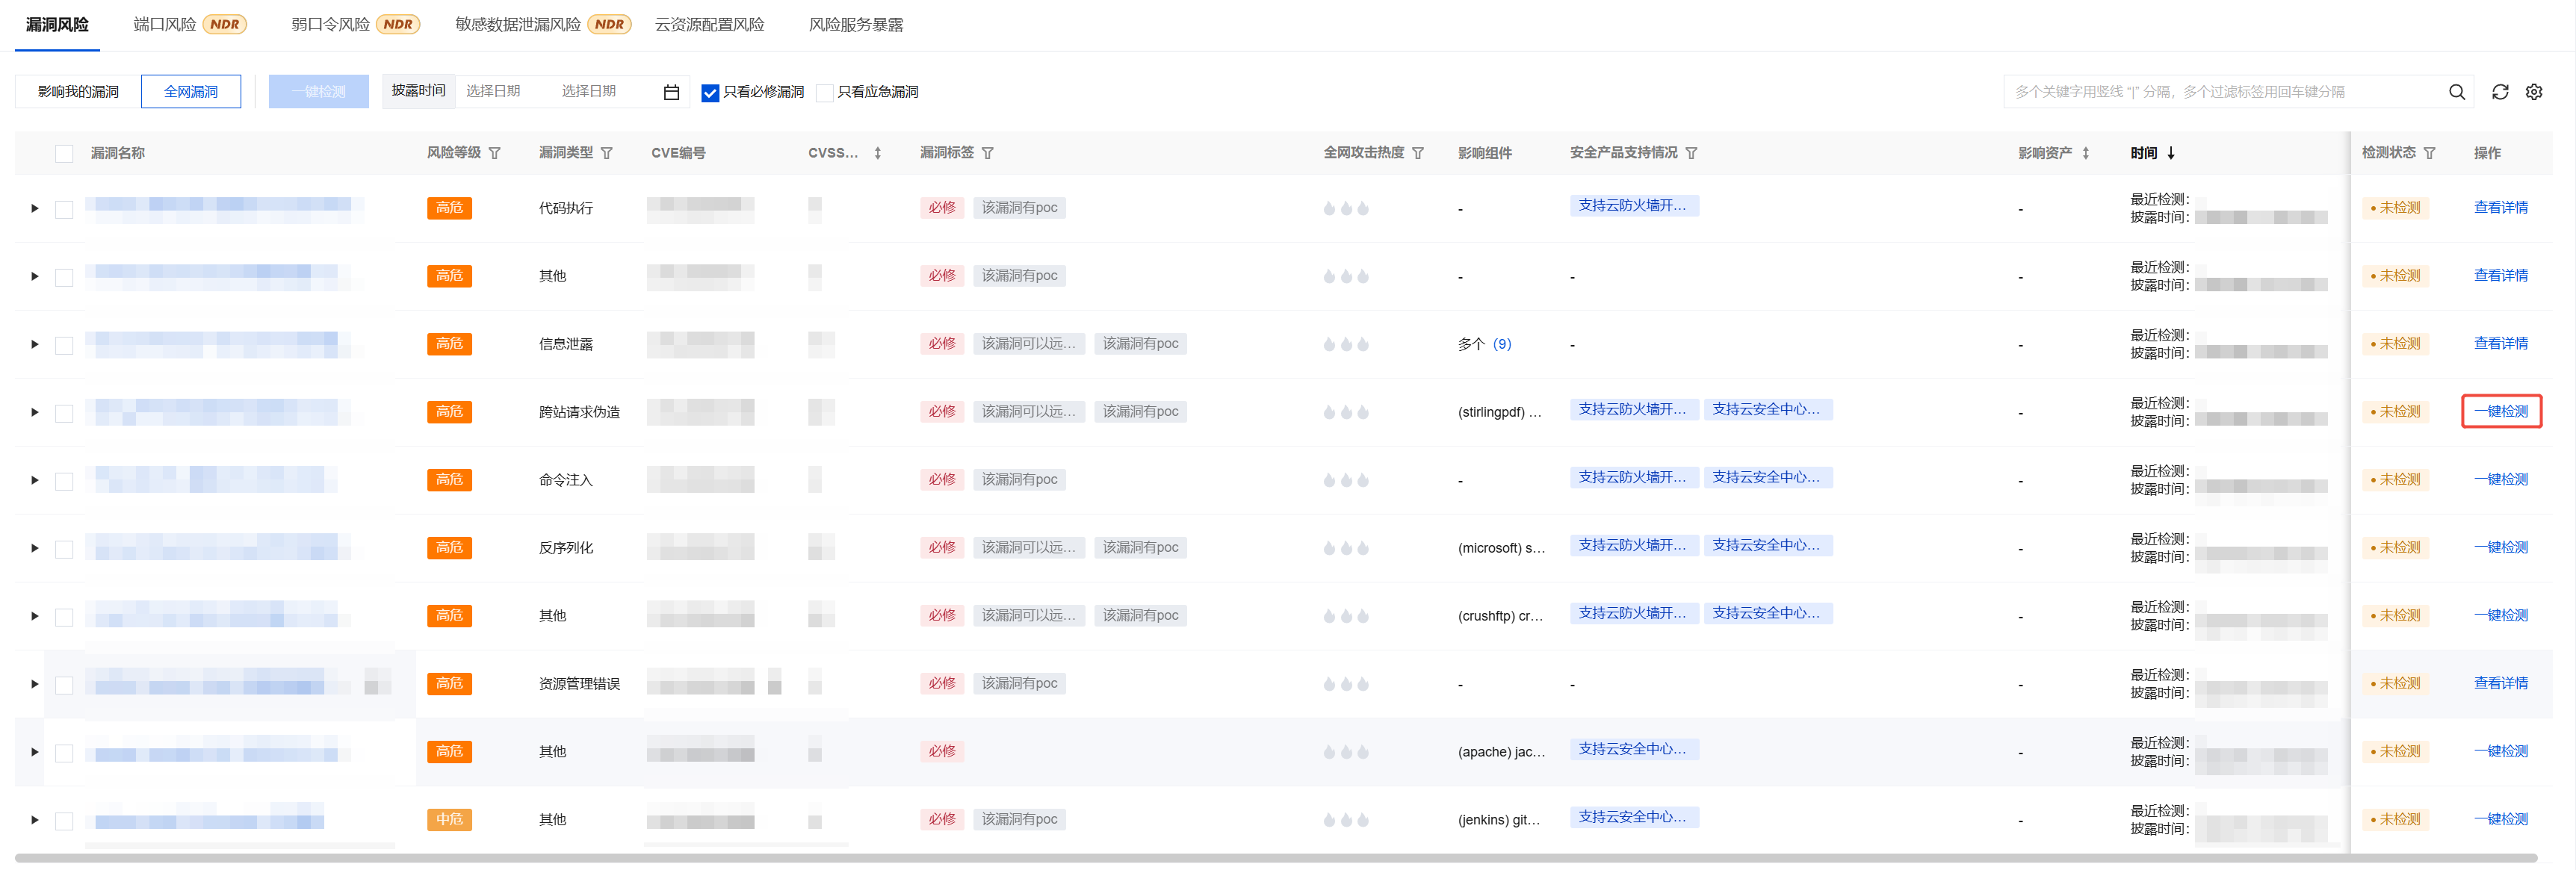This screenshot has height=870, width=2576.
Task: Sort by 时间 column arrow
Action: [2171, 153]
